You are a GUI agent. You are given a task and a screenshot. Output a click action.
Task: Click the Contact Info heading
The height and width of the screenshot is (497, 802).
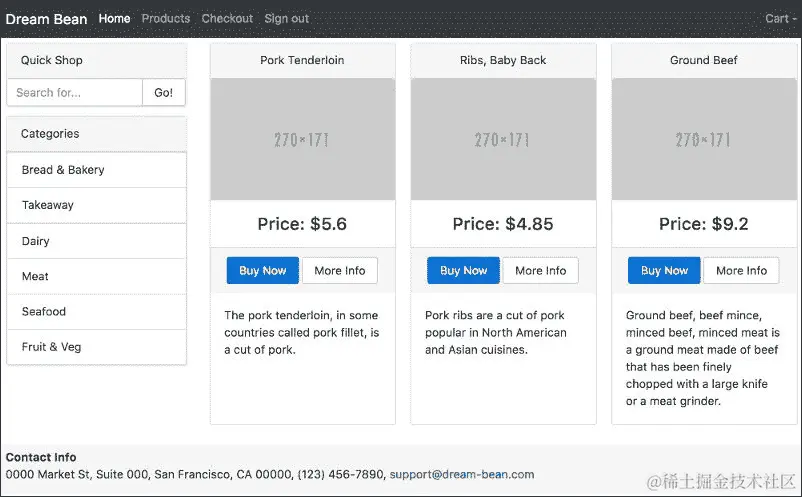point(41,457)
